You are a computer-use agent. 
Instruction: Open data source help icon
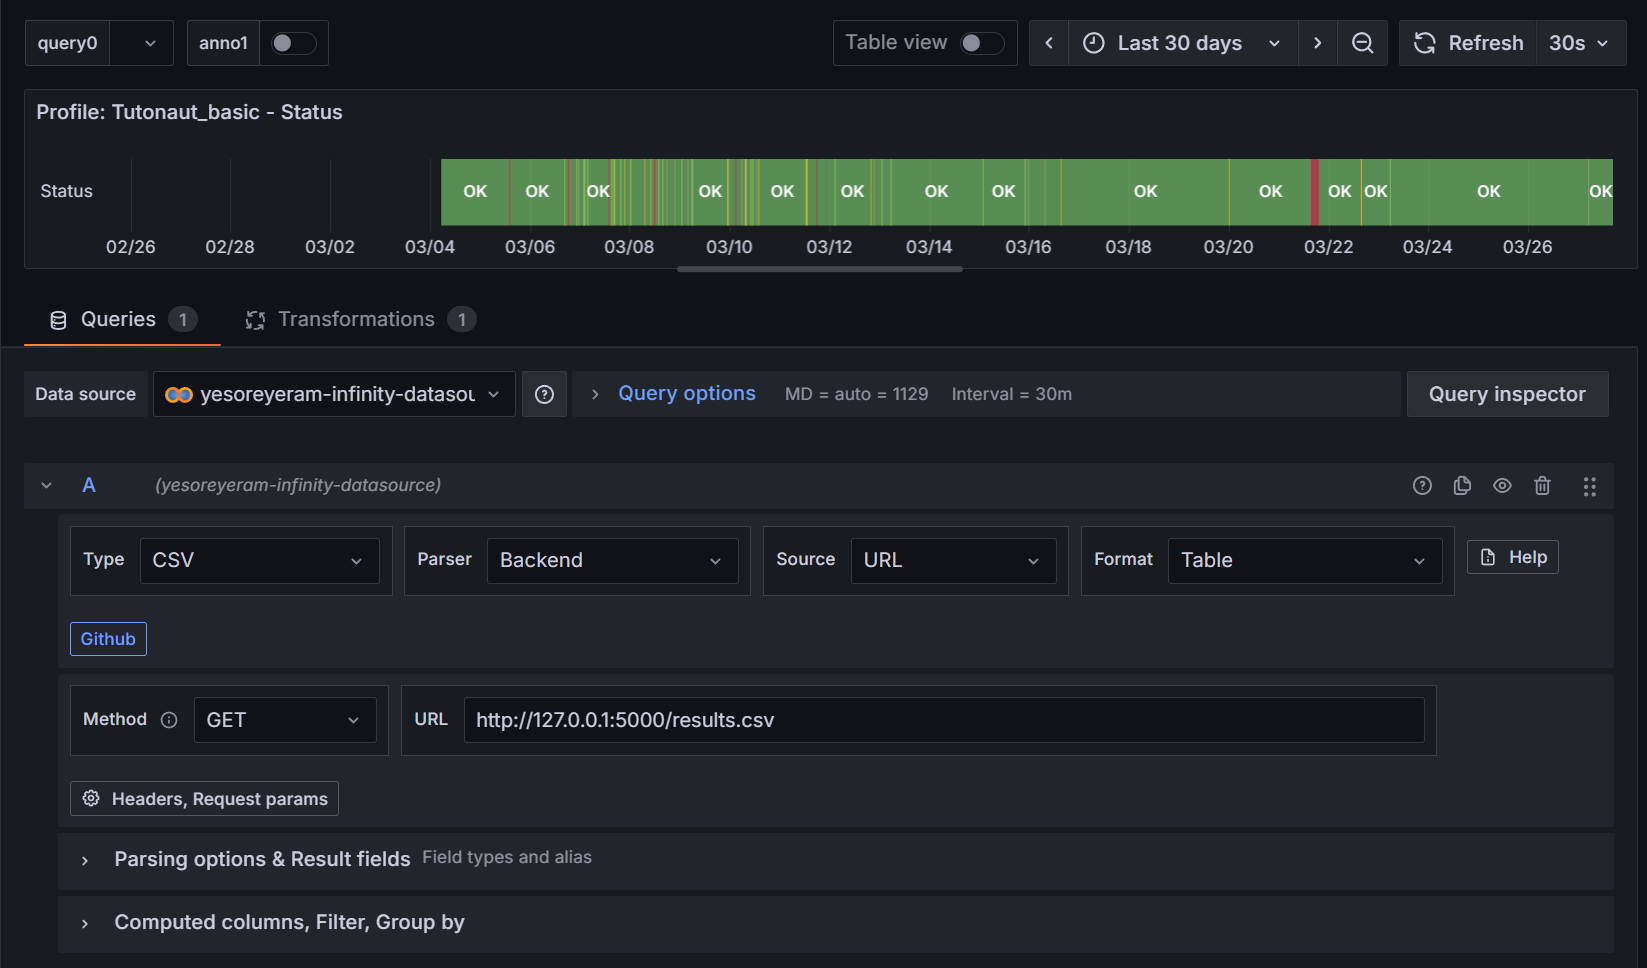pyautogui.click(x=544, y=394)
